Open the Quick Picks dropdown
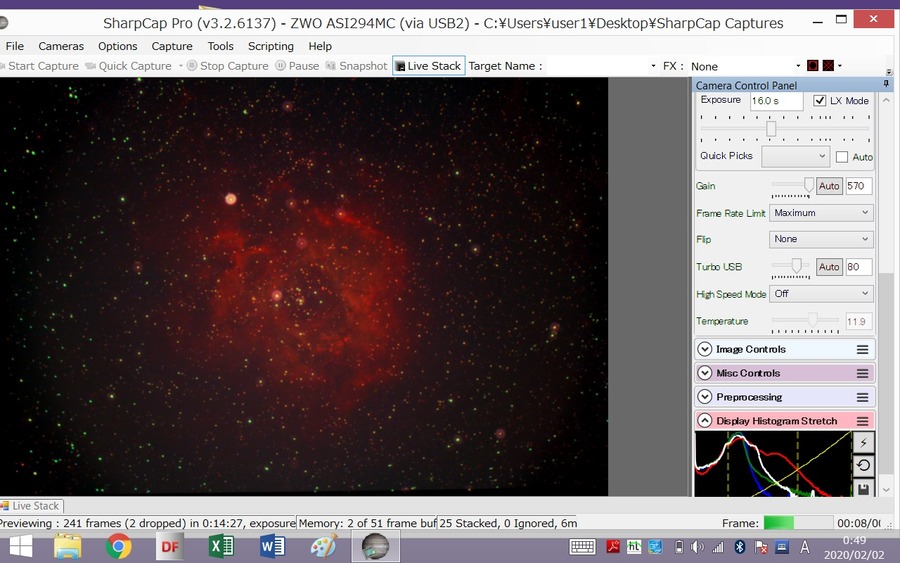 (794, 156)
